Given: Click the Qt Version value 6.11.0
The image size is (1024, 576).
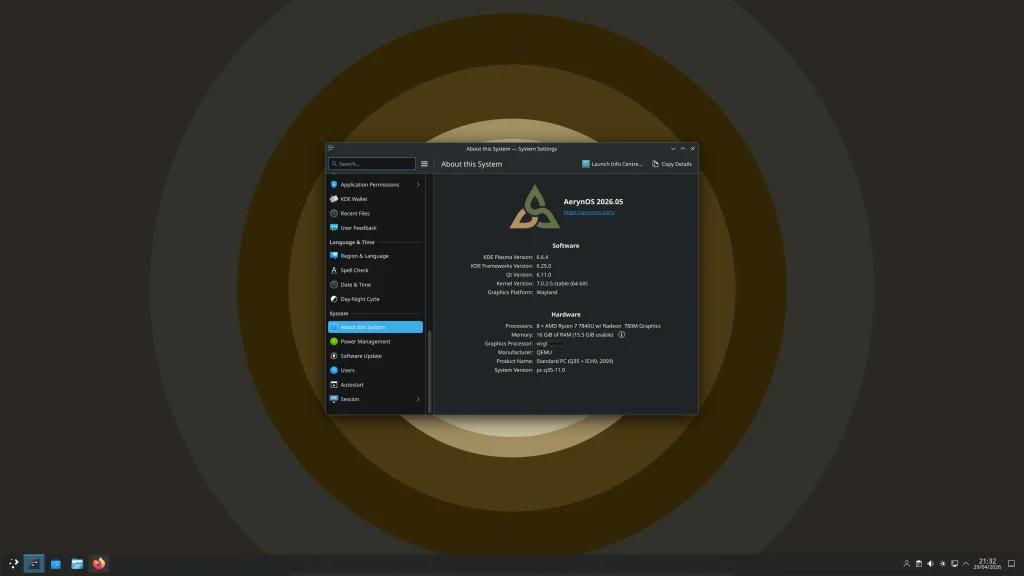Looking at the screenshot, I should pos(544,274).
